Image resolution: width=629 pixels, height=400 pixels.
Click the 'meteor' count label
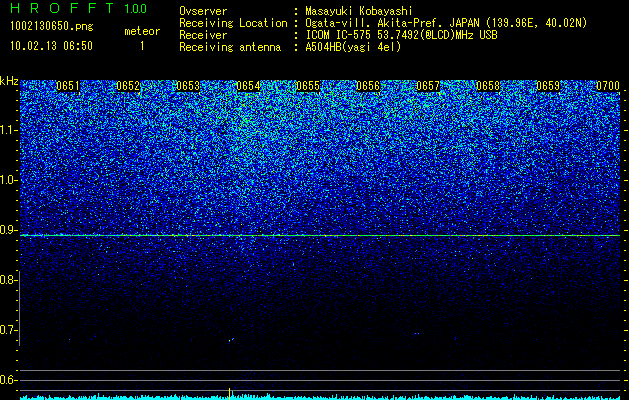[x=142, y=31]
